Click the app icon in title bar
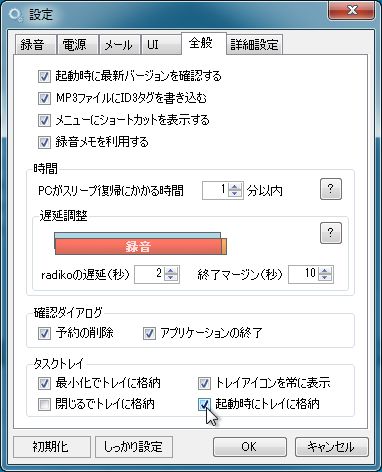Image resolution: width=382 pixels, height=472 pixels. click(15, 15)
